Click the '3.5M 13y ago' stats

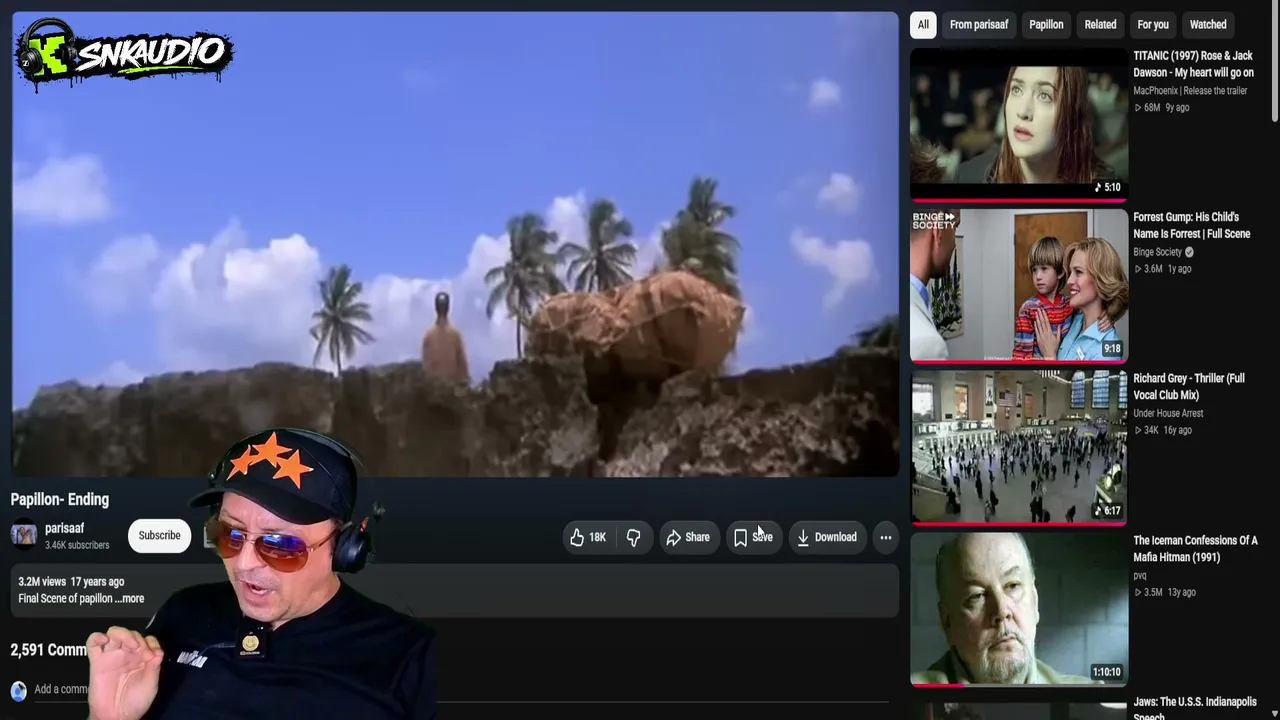pyautogui.click(x=1165, y=592)
